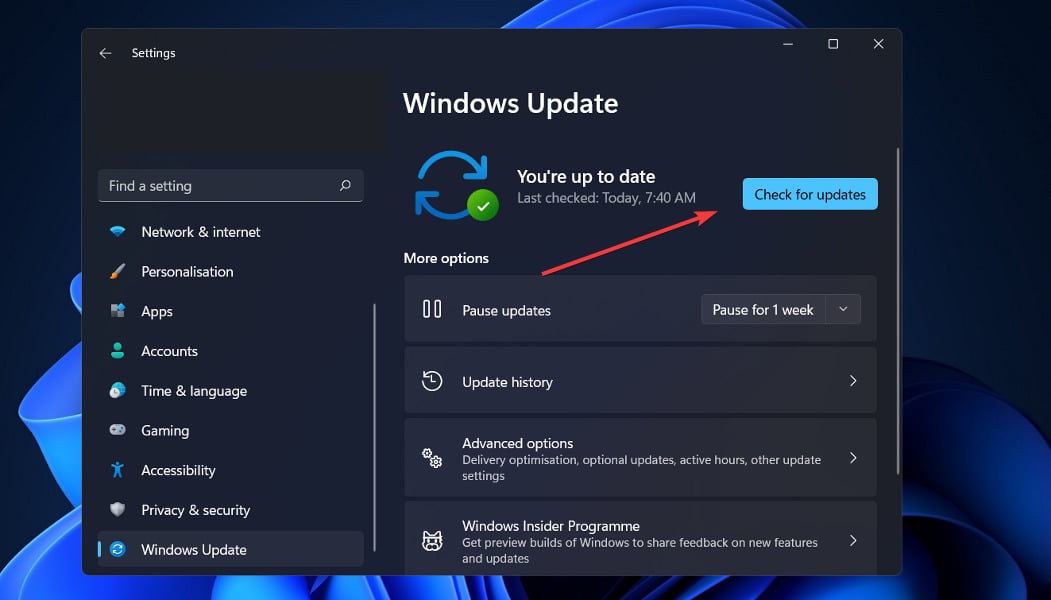Open the Pause for 1 week dropdown
Image resolution: width=1051 pixels, height=600 pixels.
click(843, 309)
